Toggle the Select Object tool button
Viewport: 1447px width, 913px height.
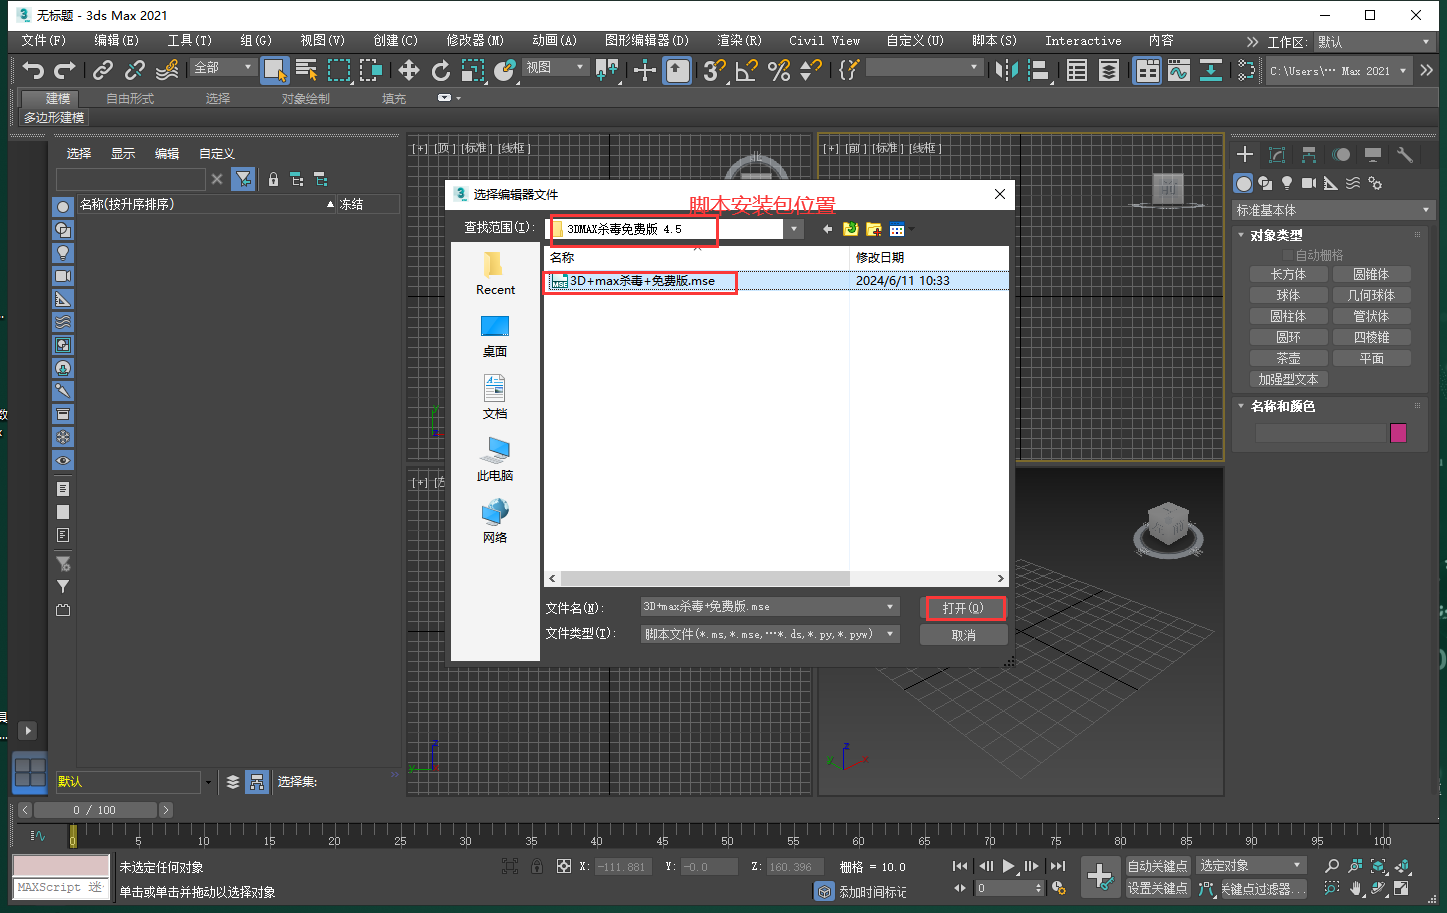[x=274, y=70]
